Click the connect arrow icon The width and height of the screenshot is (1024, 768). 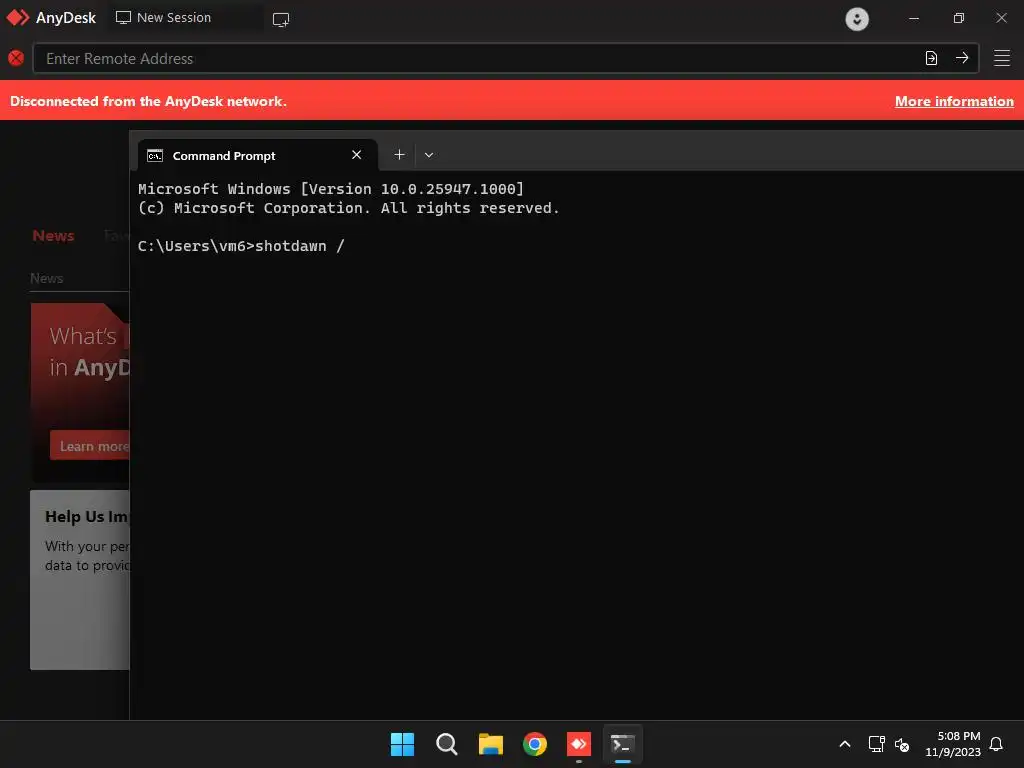[962, 58]
